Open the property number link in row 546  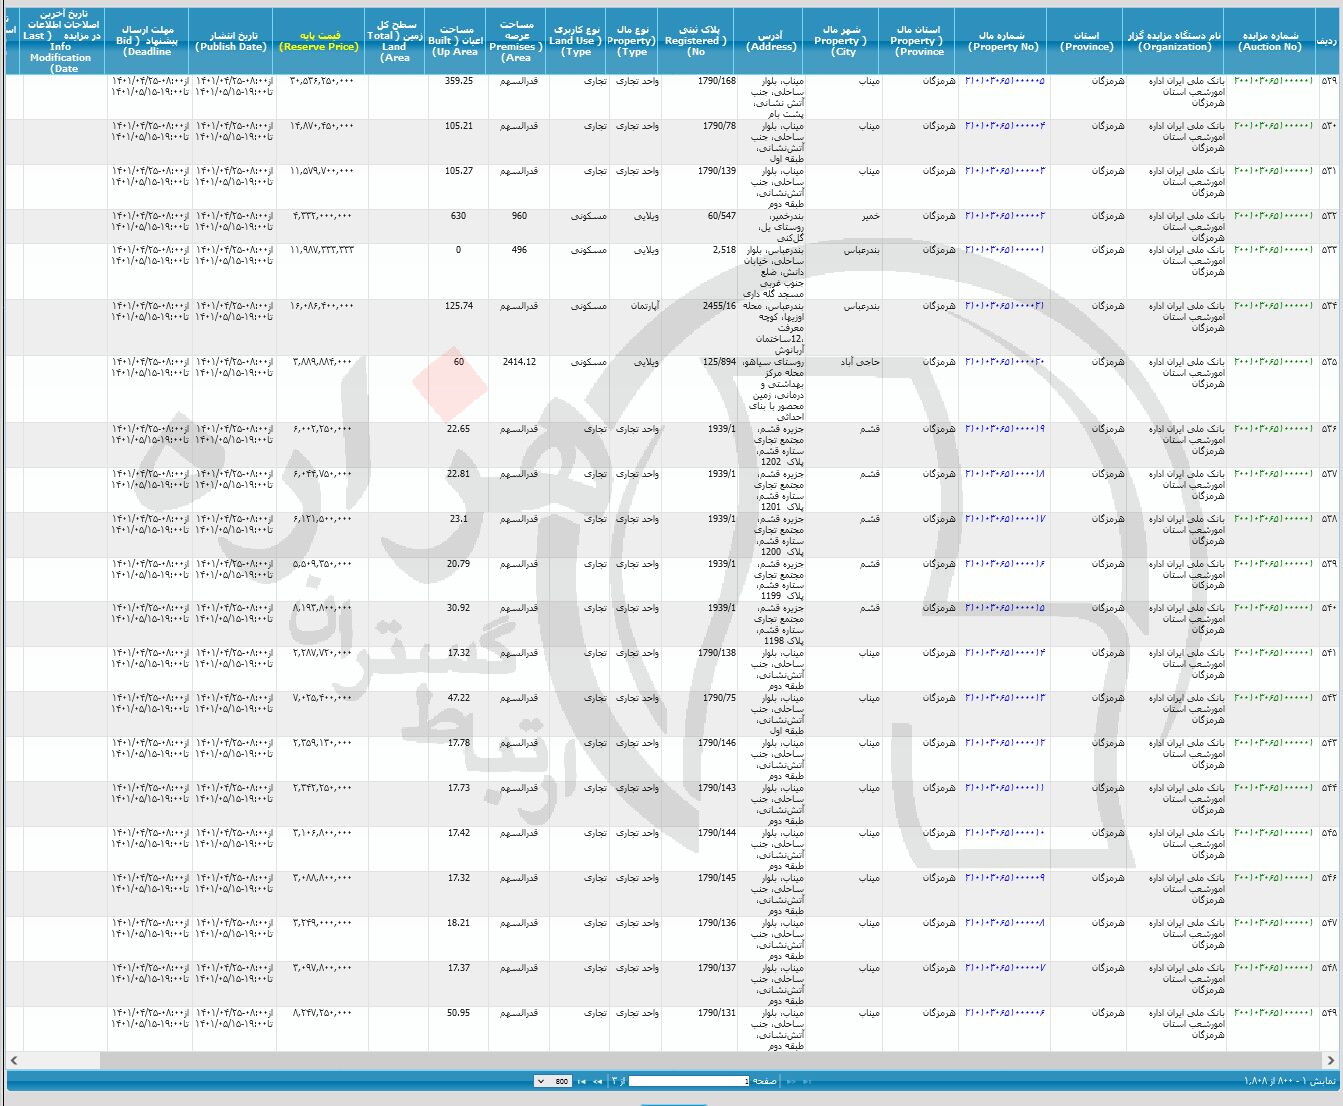(1005, 878)
